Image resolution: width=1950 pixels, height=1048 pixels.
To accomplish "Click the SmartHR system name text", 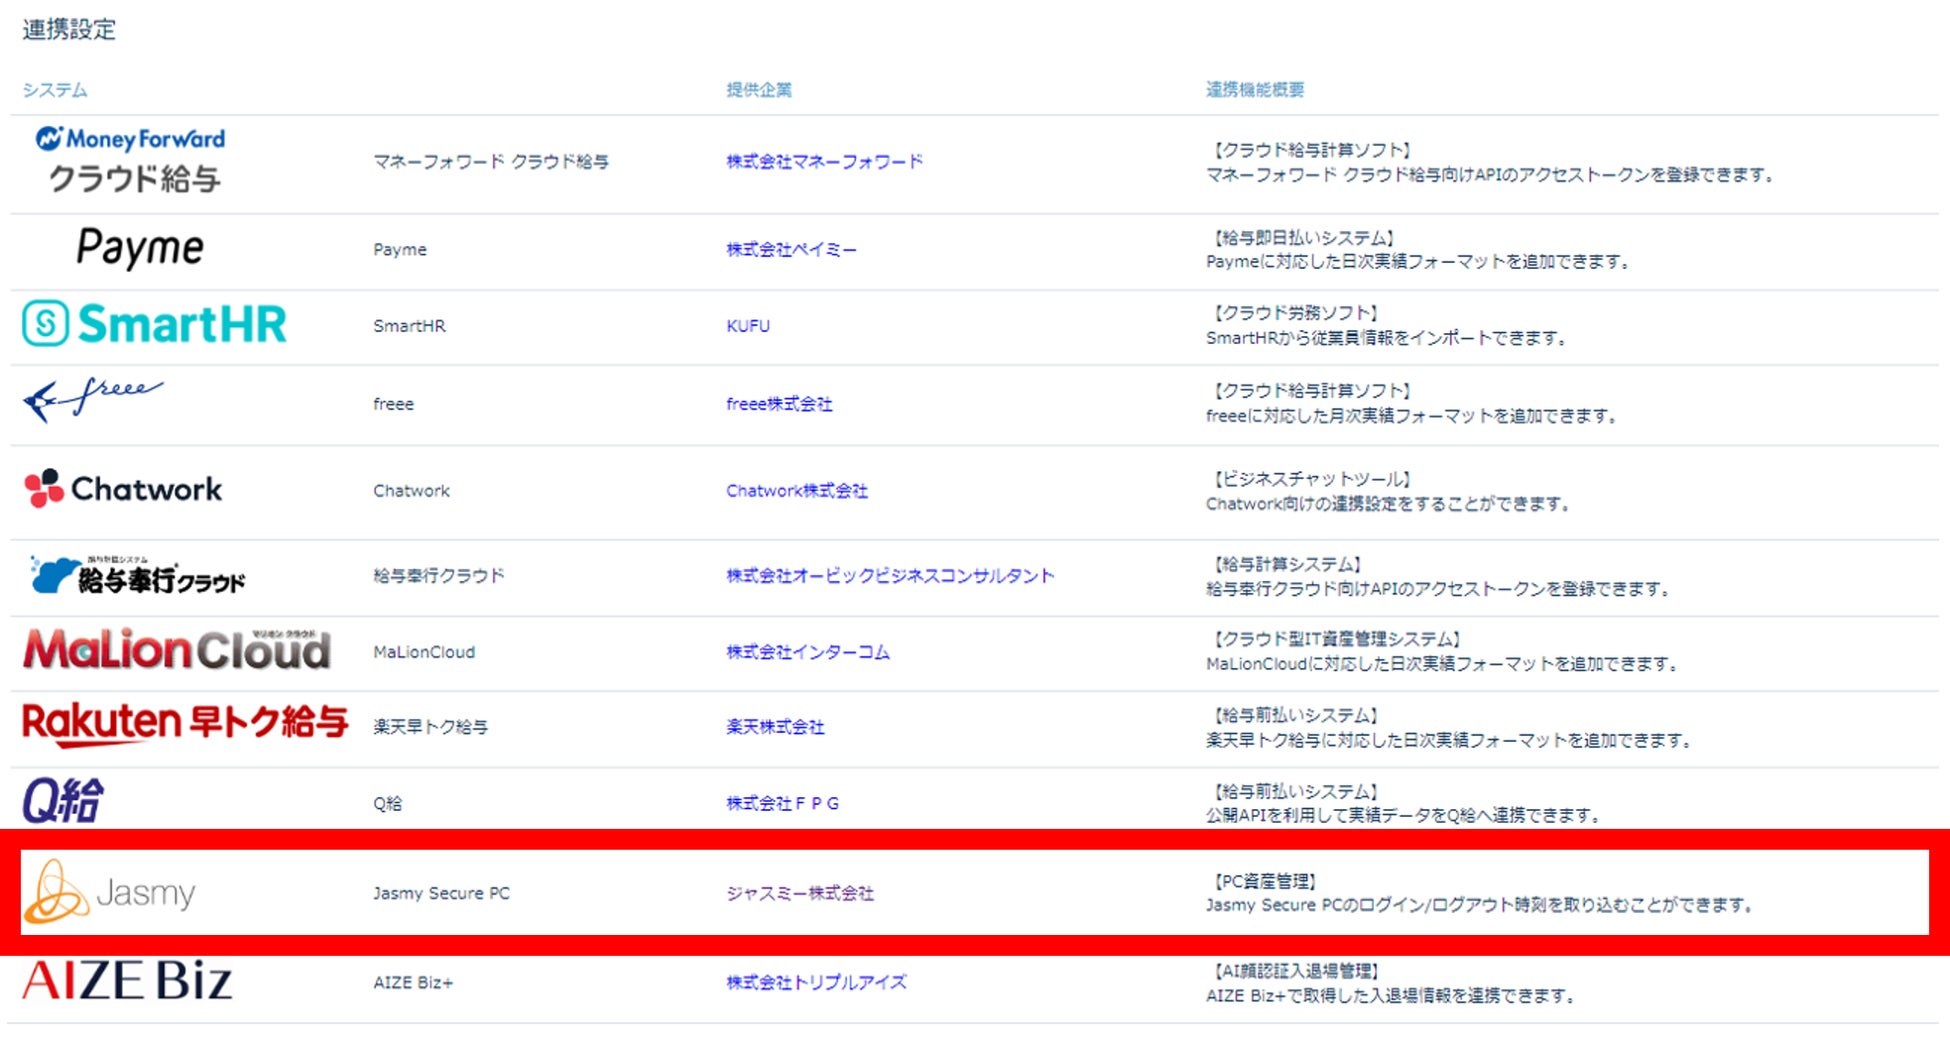I will pyautogui.click(x=410, y=326).
